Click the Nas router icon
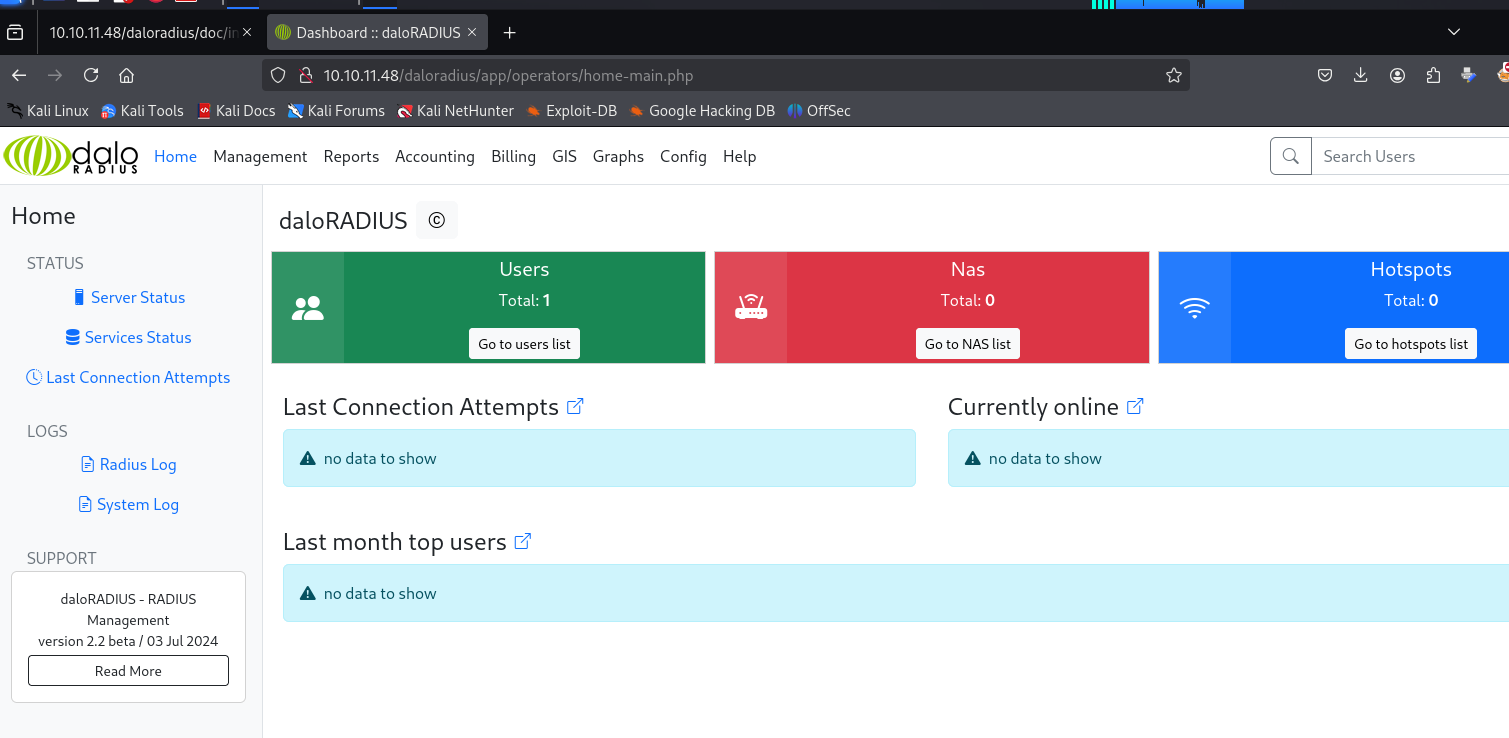This screenshot has height=738, width=1509. [x=751, y=307]
